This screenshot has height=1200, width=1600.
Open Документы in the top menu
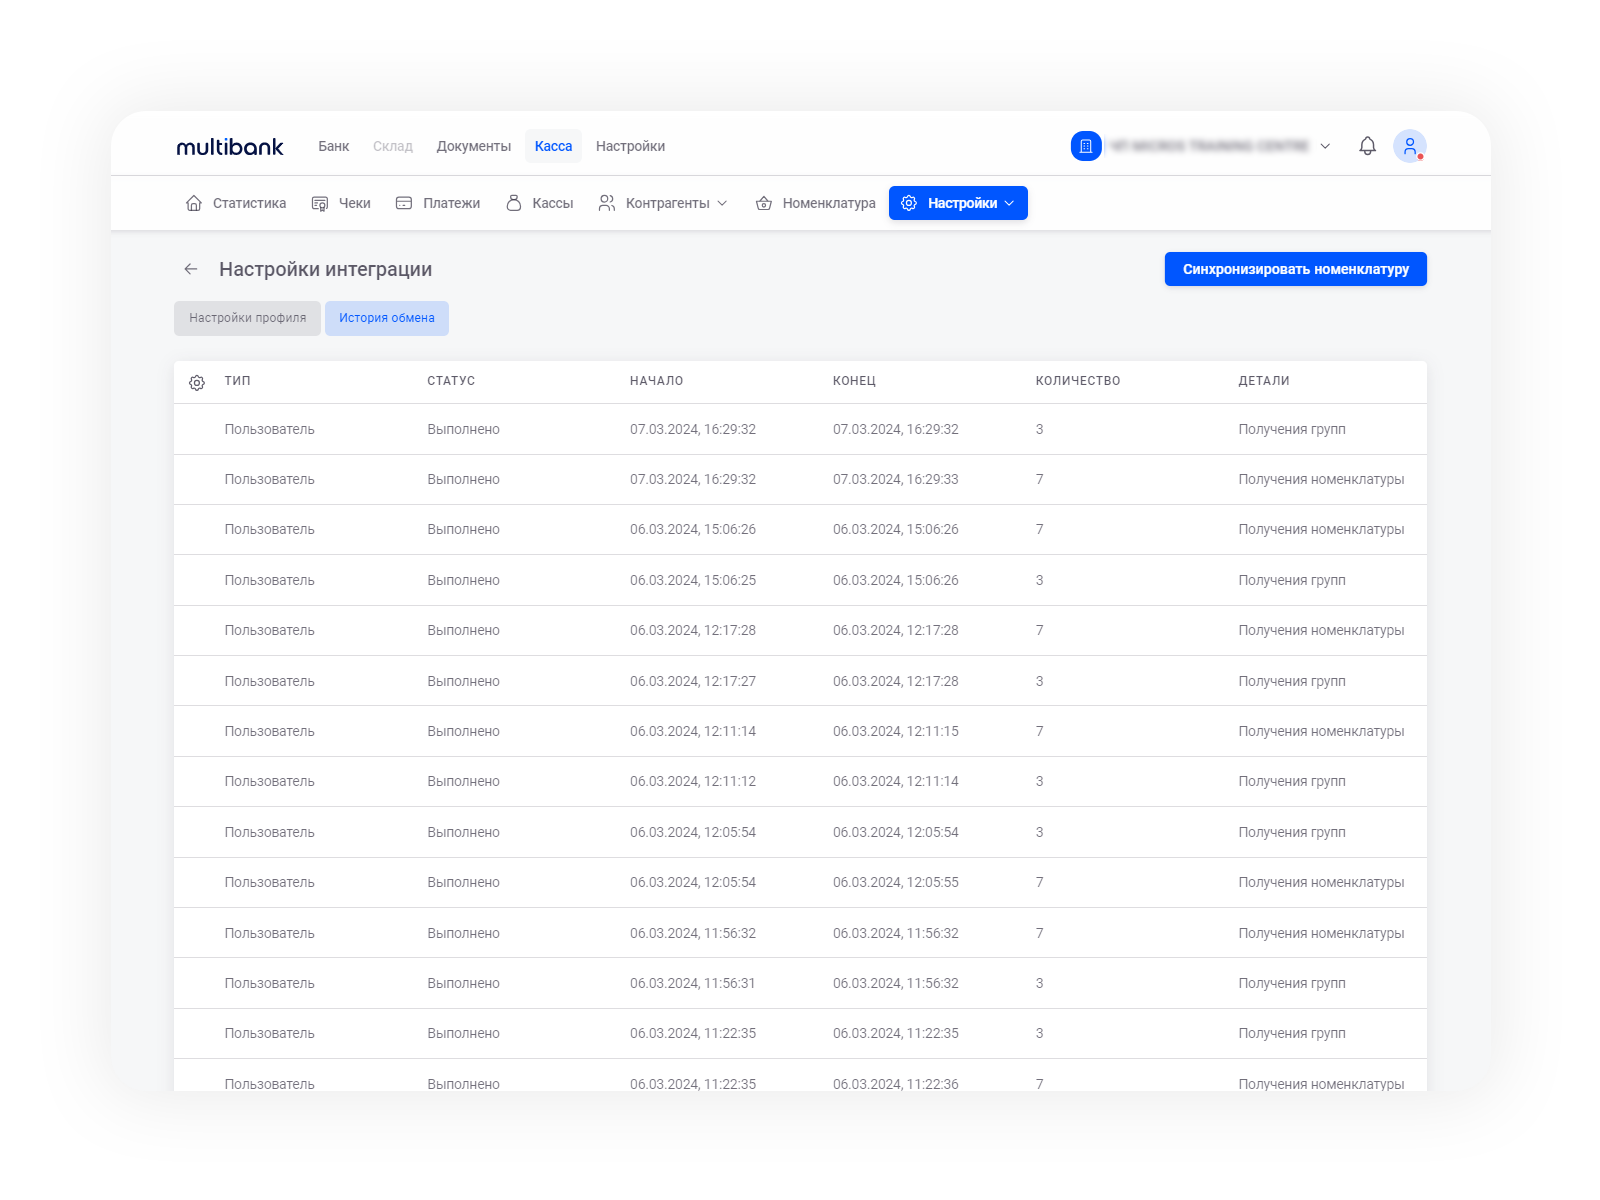(473, 146)
